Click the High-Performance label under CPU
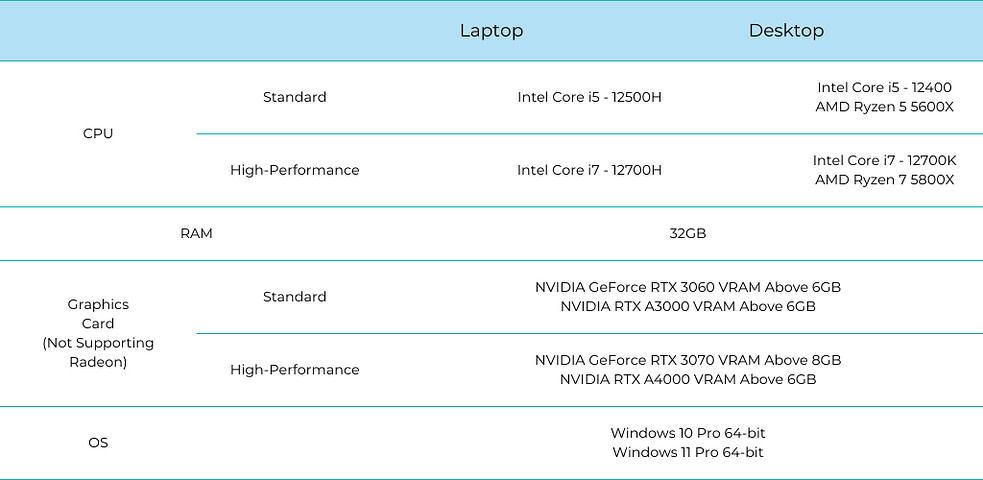983x480 pixels. [x=294, y=170]
